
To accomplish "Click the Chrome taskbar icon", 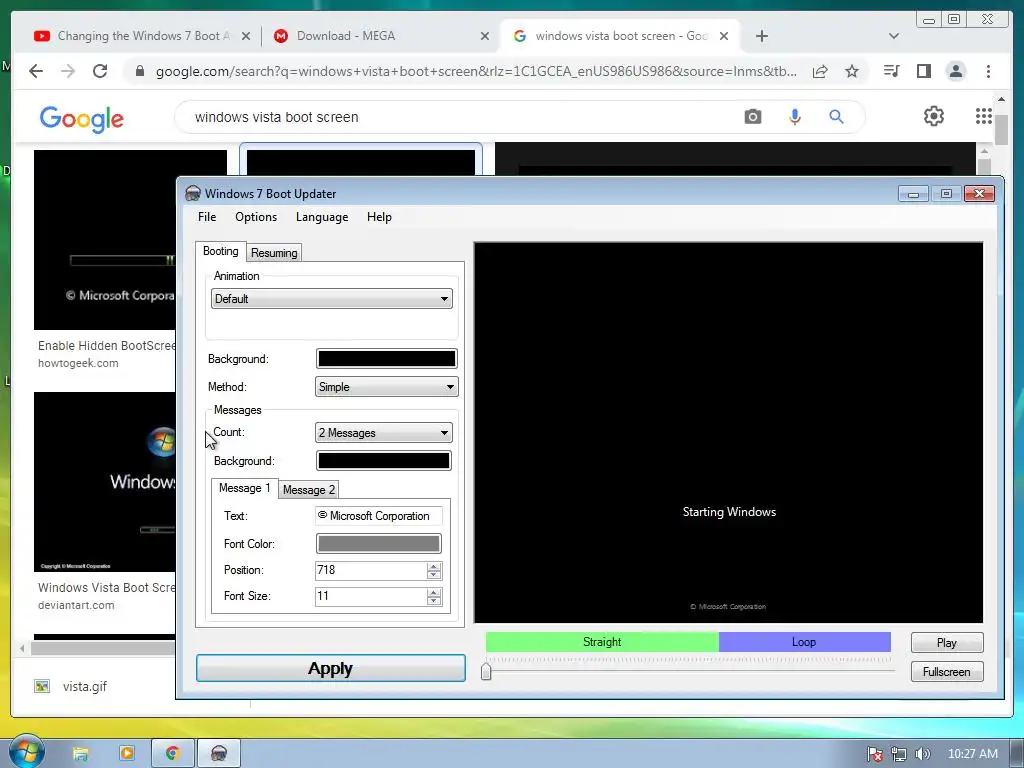I will (172, 754).
